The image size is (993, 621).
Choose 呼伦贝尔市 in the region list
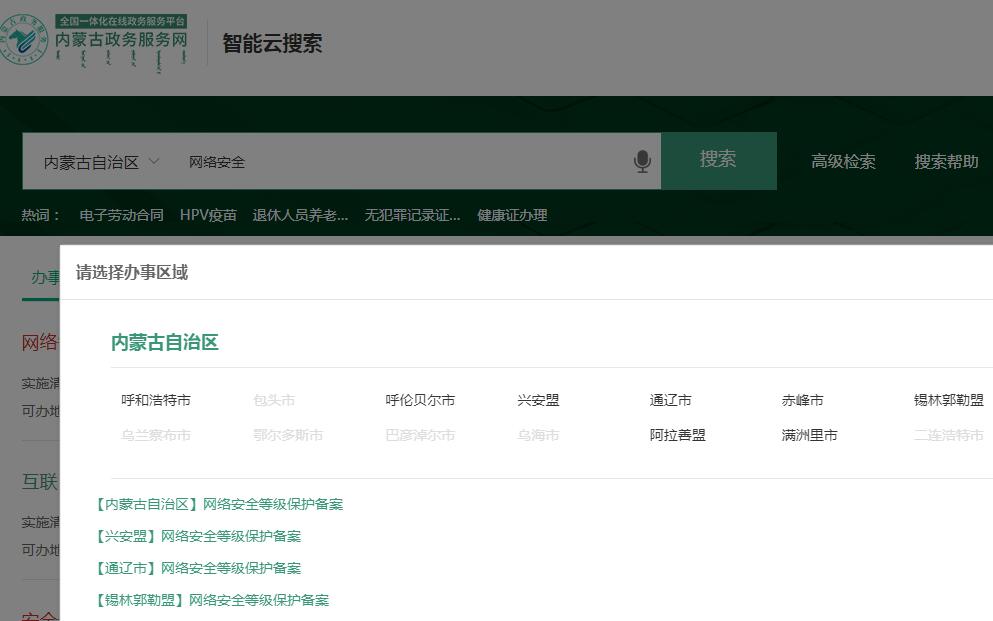(x=420, y=400)
